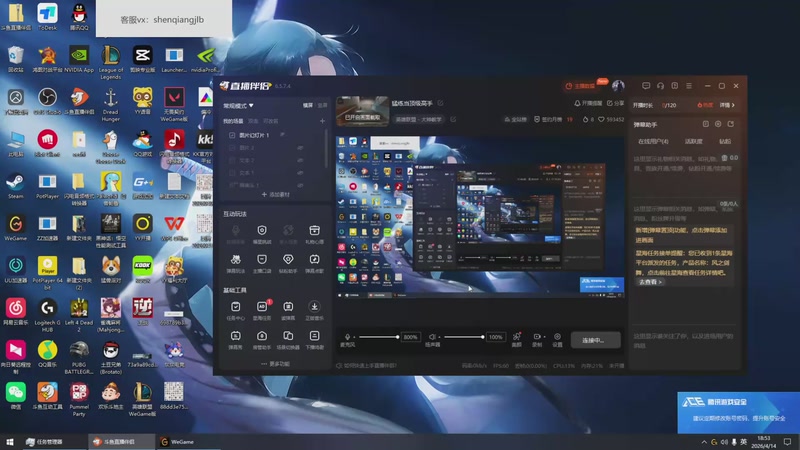Click 去查看 in the task notice
Viewport: 800px width, 450px height.
[x=651, y=282]
